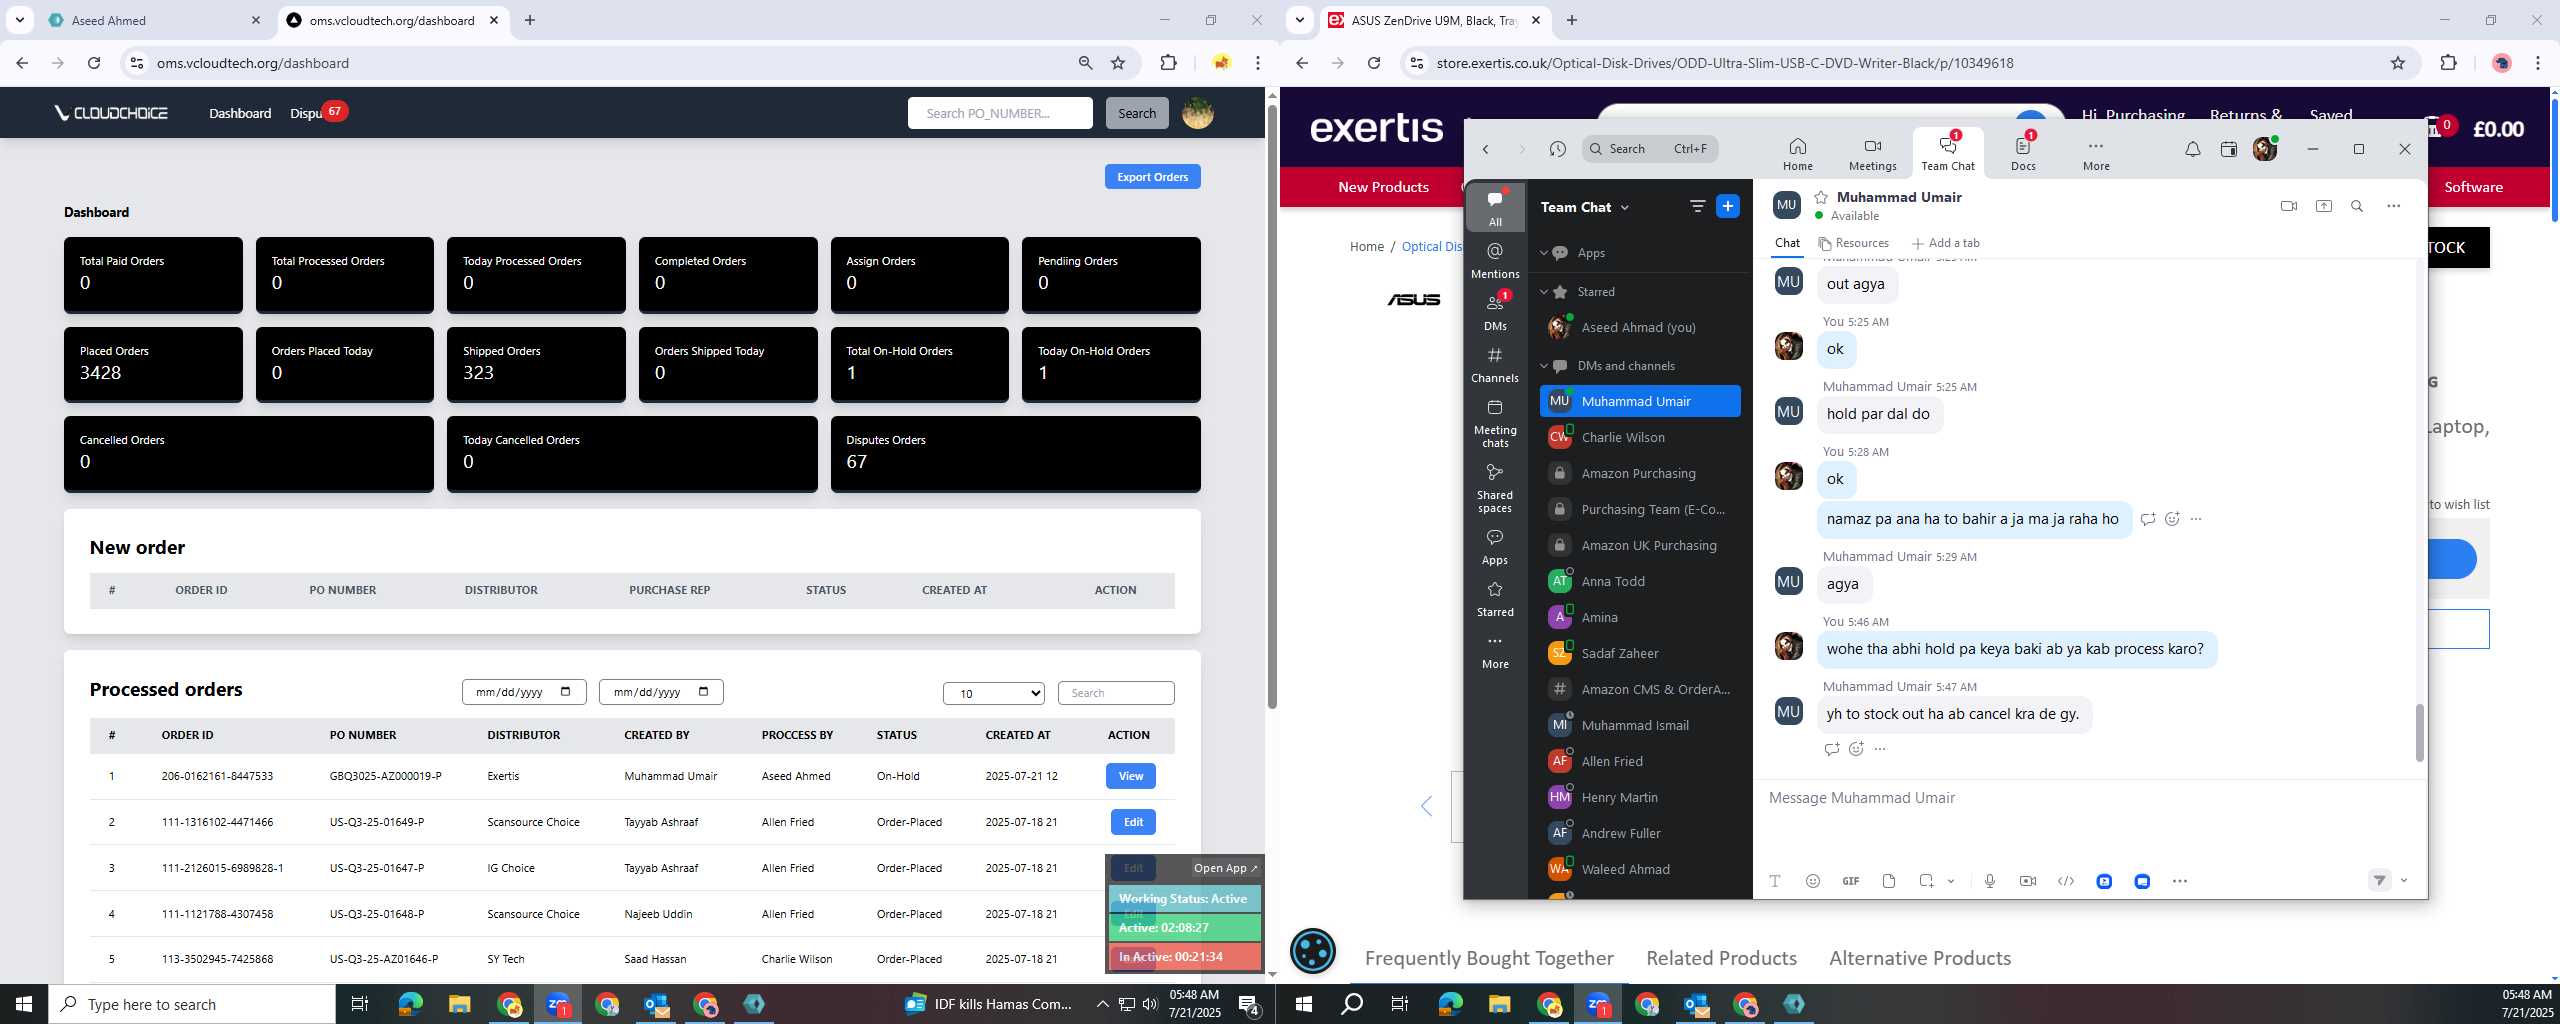Open Mentions in Zoom sidebar
This screenshot has width=2560, height=1024.
(x=1495, y=260)
